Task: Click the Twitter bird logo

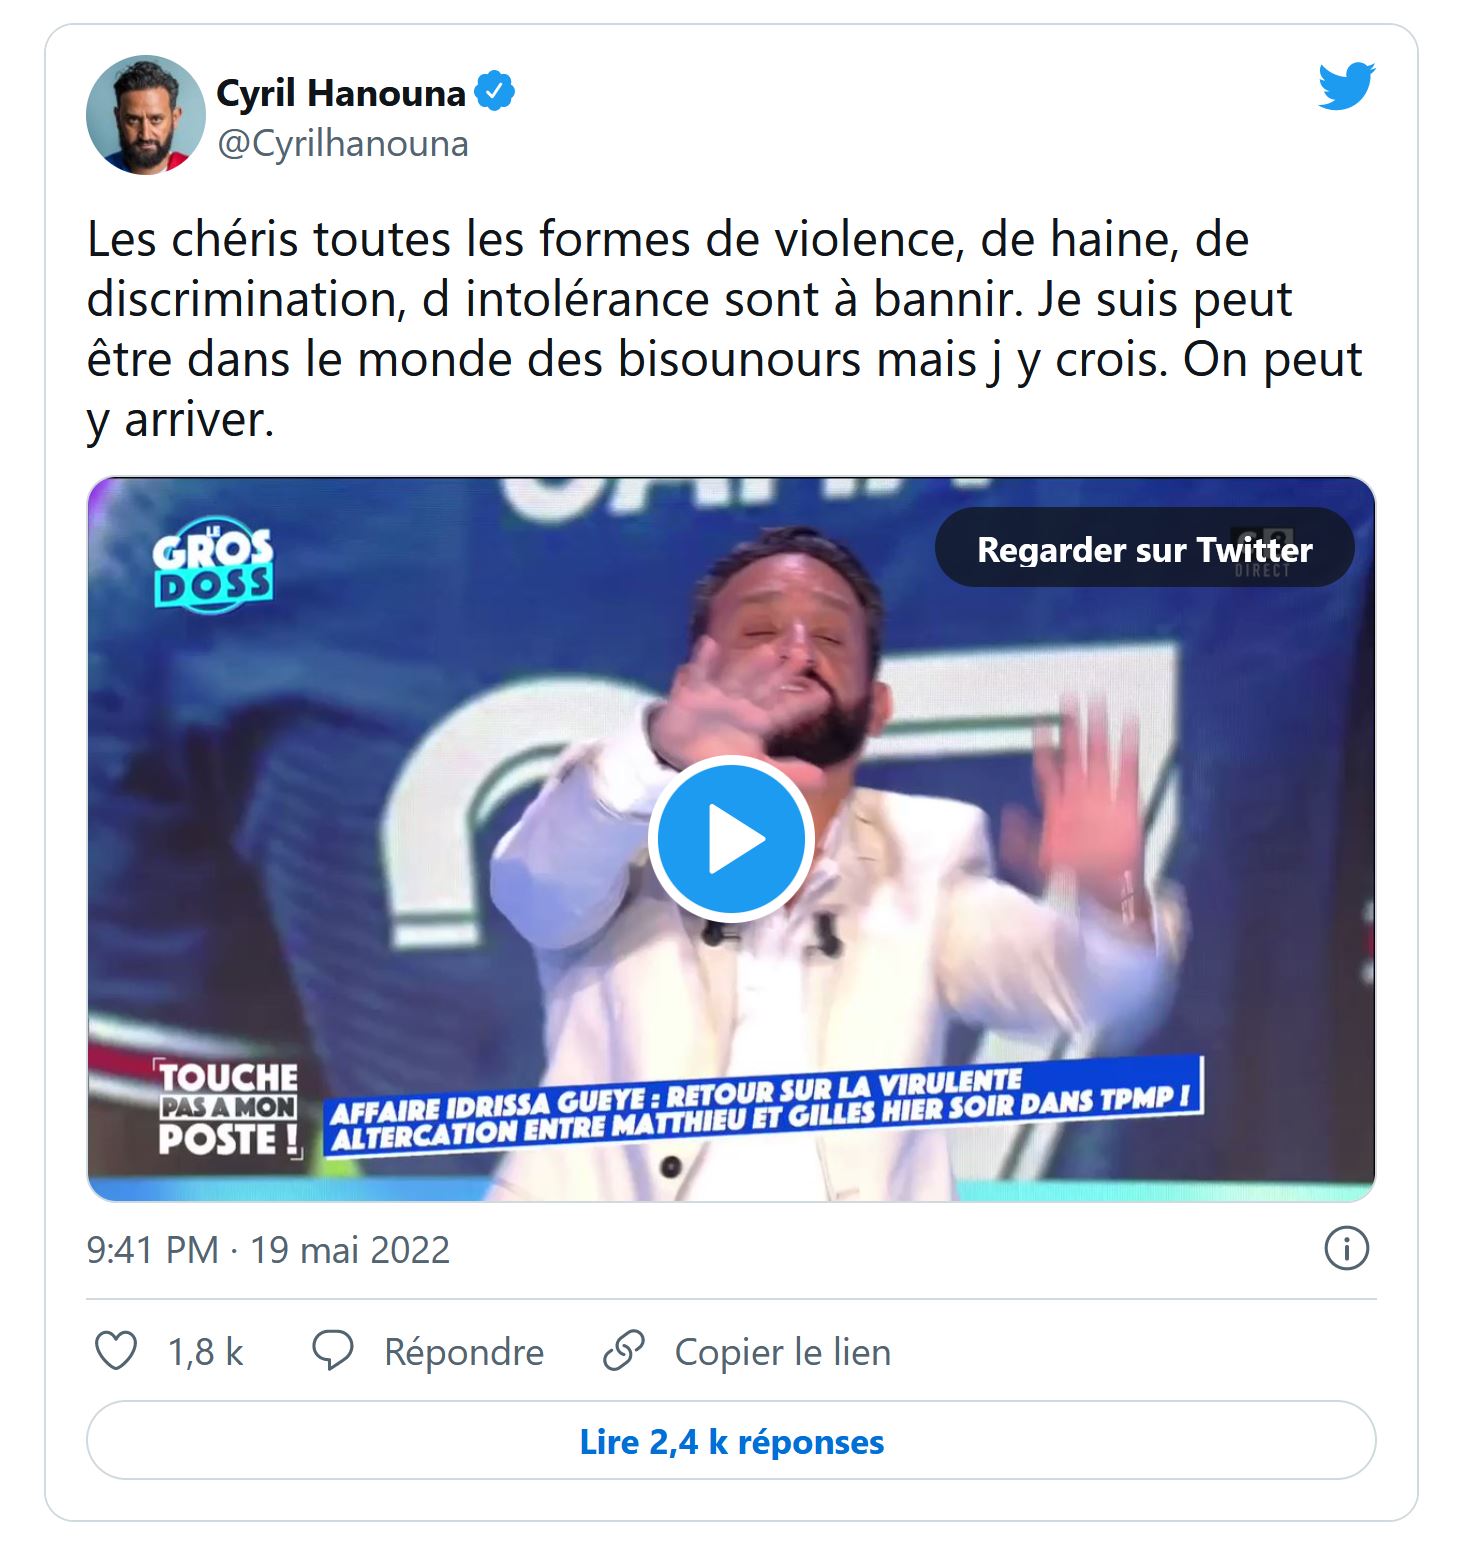Action: click(1346, 86)
